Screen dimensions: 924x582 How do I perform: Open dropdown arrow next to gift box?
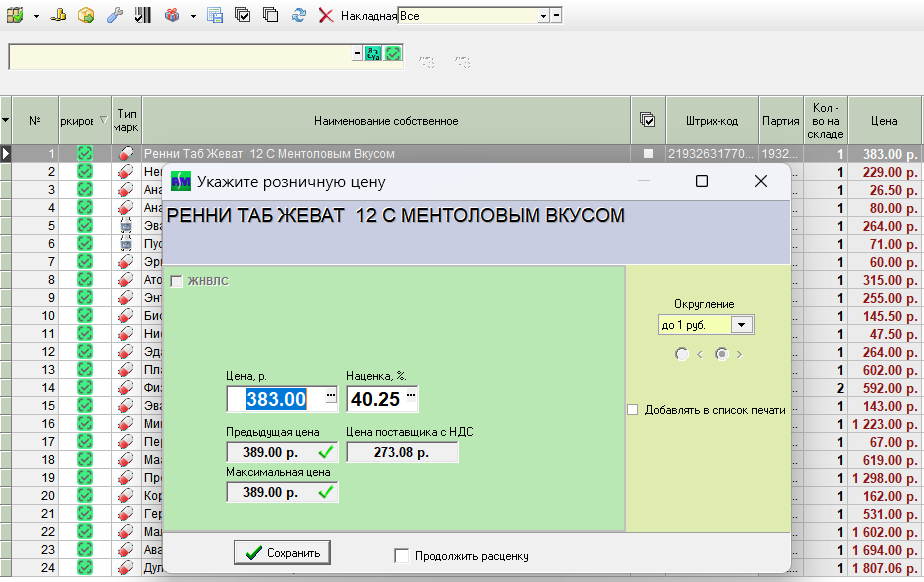(x=193, y=16)
